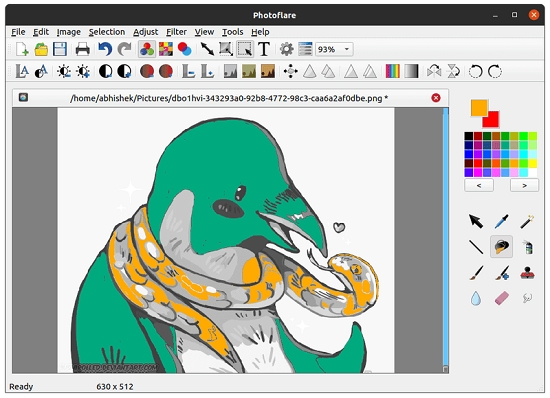Image resolution: width=550 pixels, height=398 pixels.
Task: Click the orange foreground color swatch
Action: (479, 107)
